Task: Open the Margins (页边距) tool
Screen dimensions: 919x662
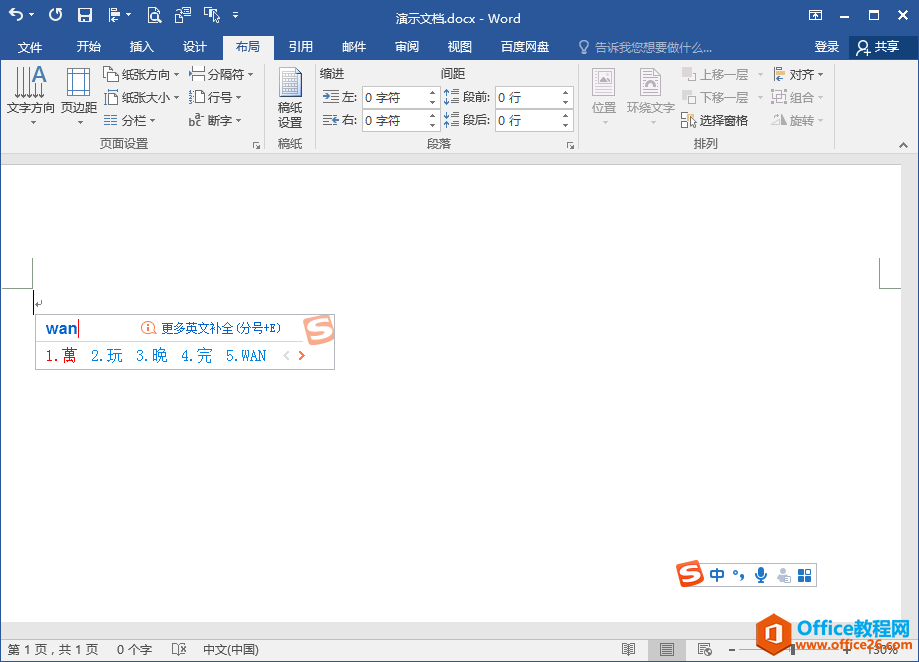Action: (79, 95)
